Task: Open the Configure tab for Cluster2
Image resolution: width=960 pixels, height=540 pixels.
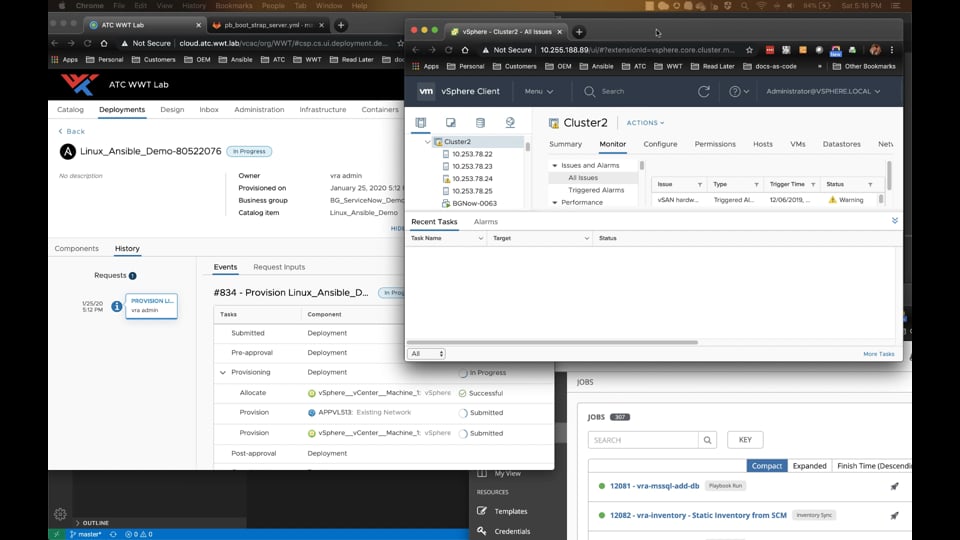Action: (660, 144)
